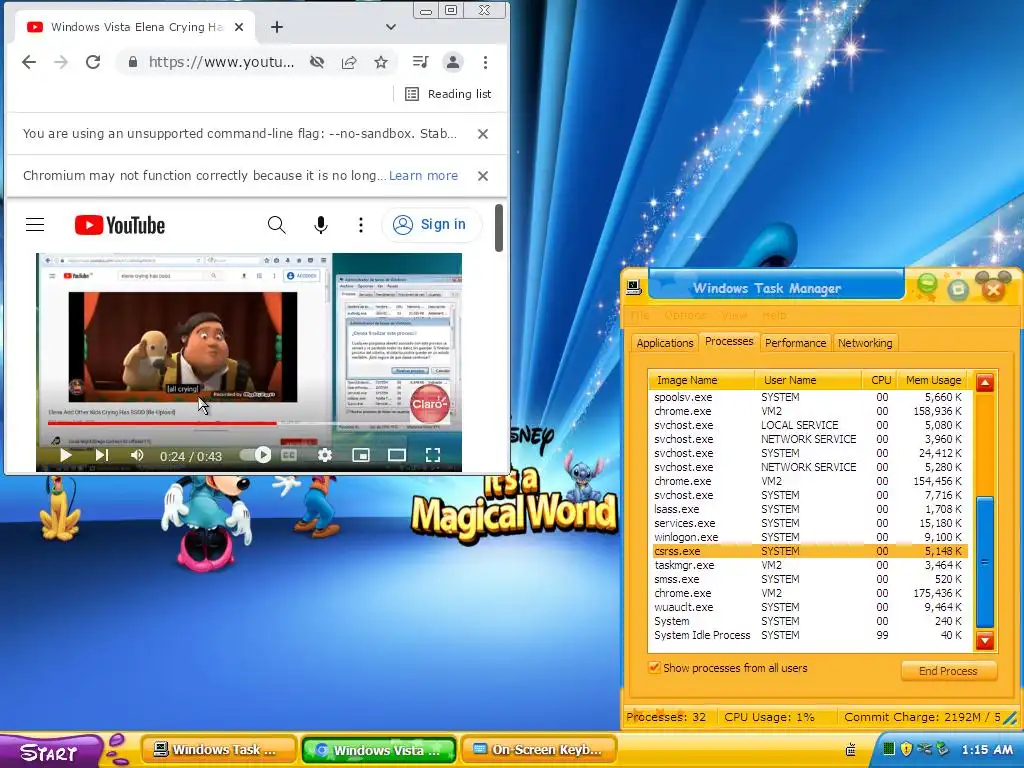
Task: Enable theater mode
Action: point(396,455)
